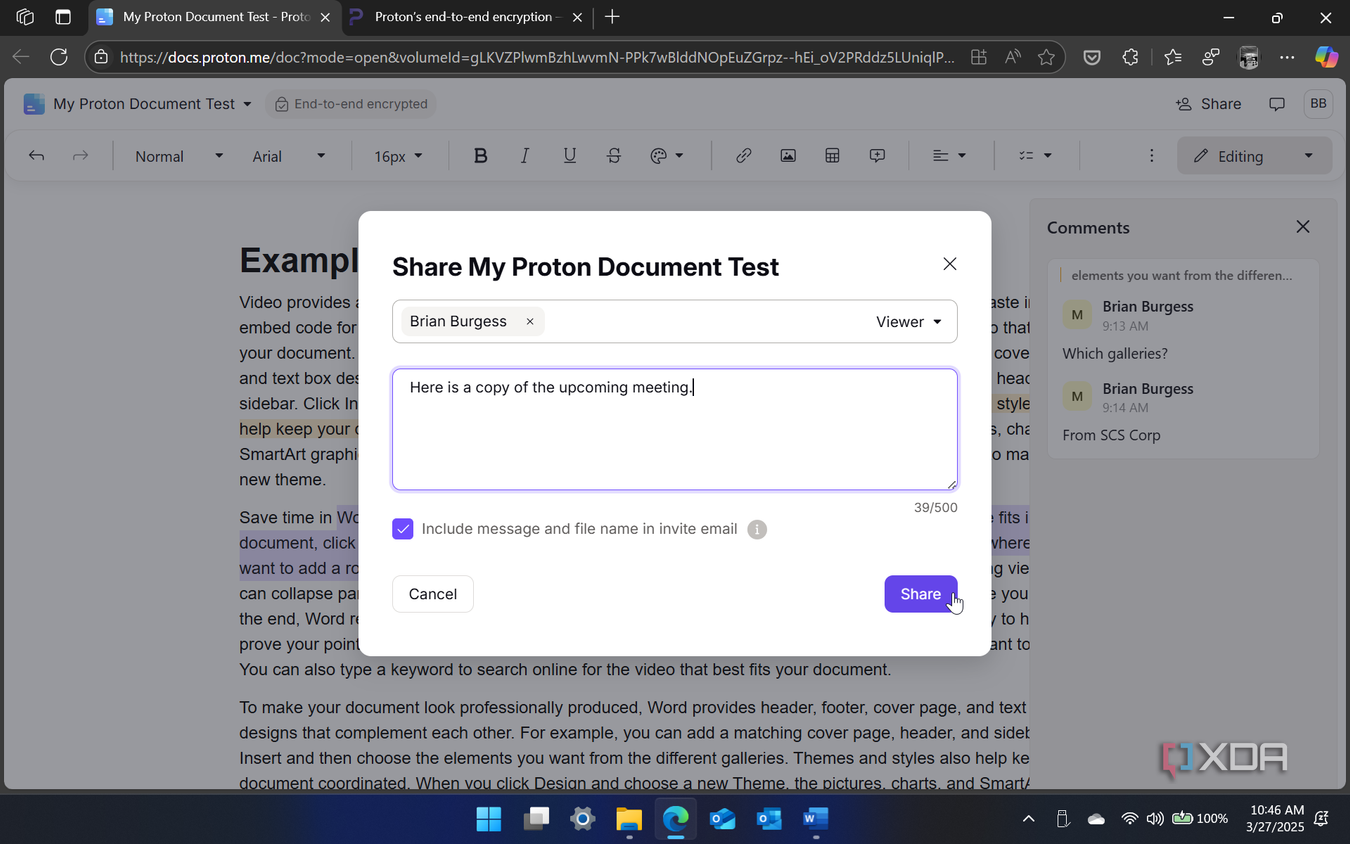Open the 'Which galleries?' comment
The height and width of the screenshot is (844, 1350).
(x=1115, y=354)
